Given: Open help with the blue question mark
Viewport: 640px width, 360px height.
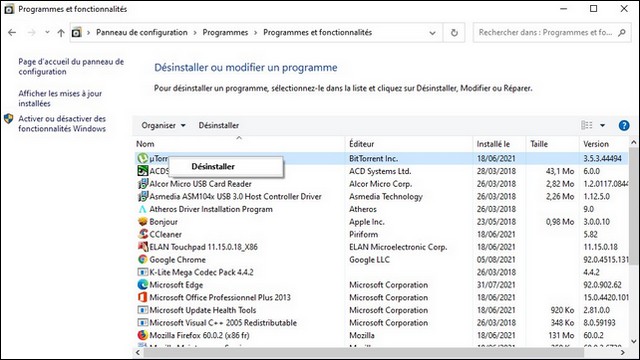Looking at the screenshot, I should [x=624, y=125].
